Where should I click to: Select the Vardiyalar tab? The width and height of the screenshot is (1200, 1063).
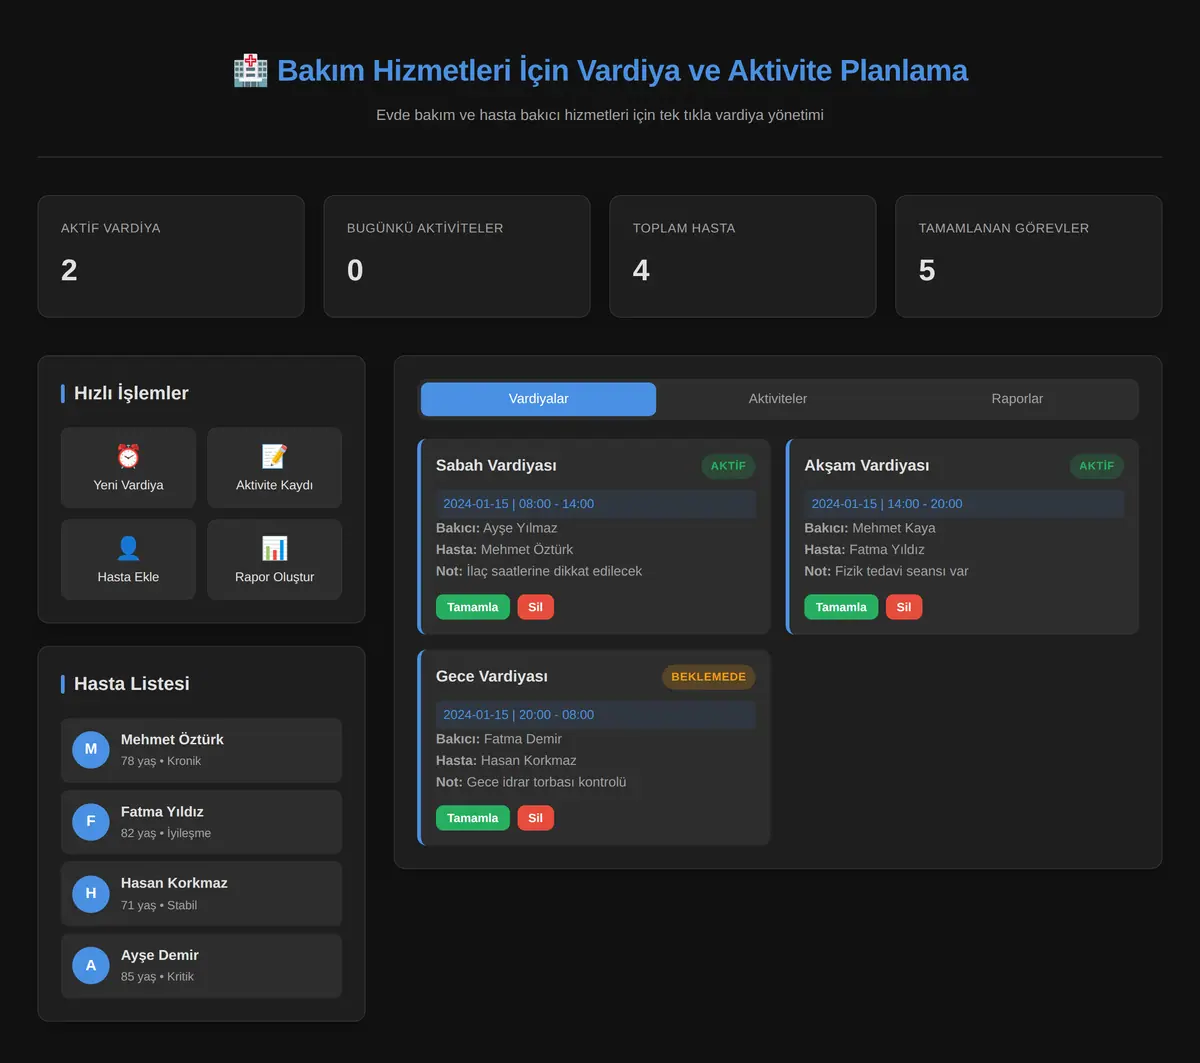tap(539, 399)
